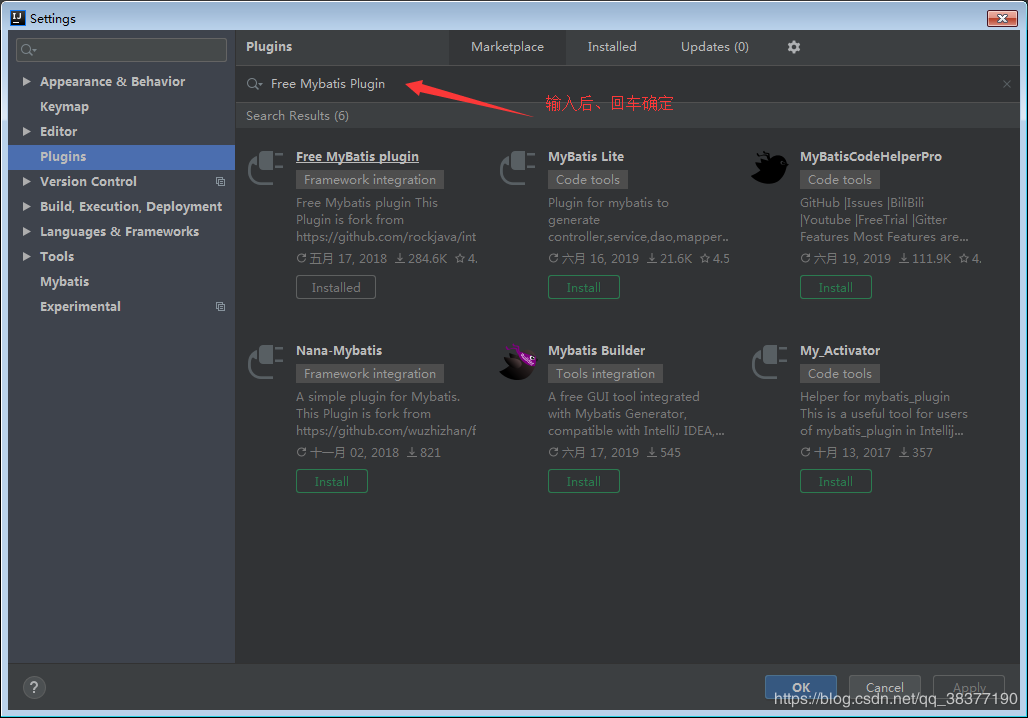The height and width of the screenshot is (718, 1028).
Task: Click Code tools tag under My_Activator
Action: [840, 374]
